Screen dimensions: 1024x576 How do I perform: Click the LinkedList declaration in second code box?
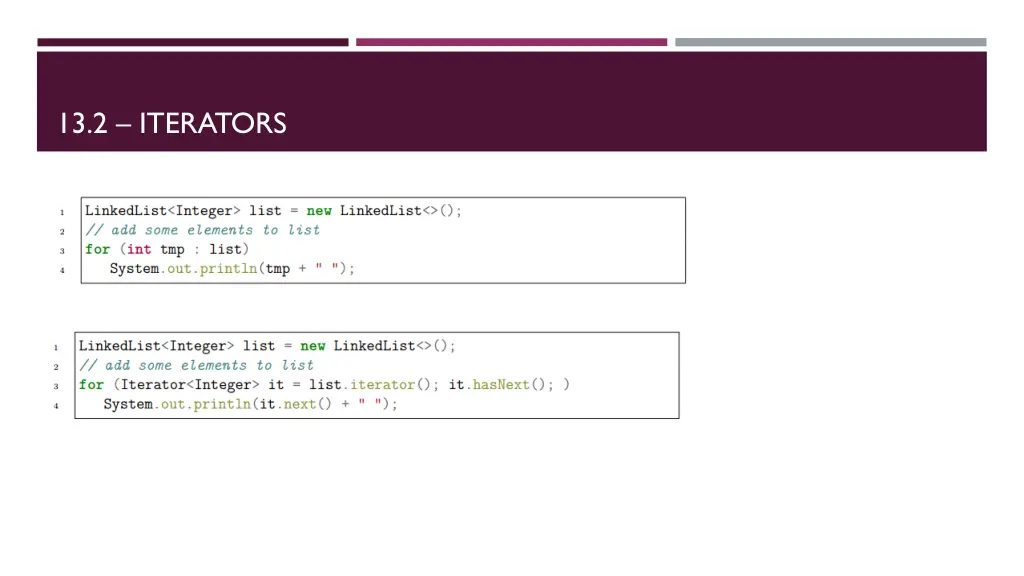[x=266, y=346]
